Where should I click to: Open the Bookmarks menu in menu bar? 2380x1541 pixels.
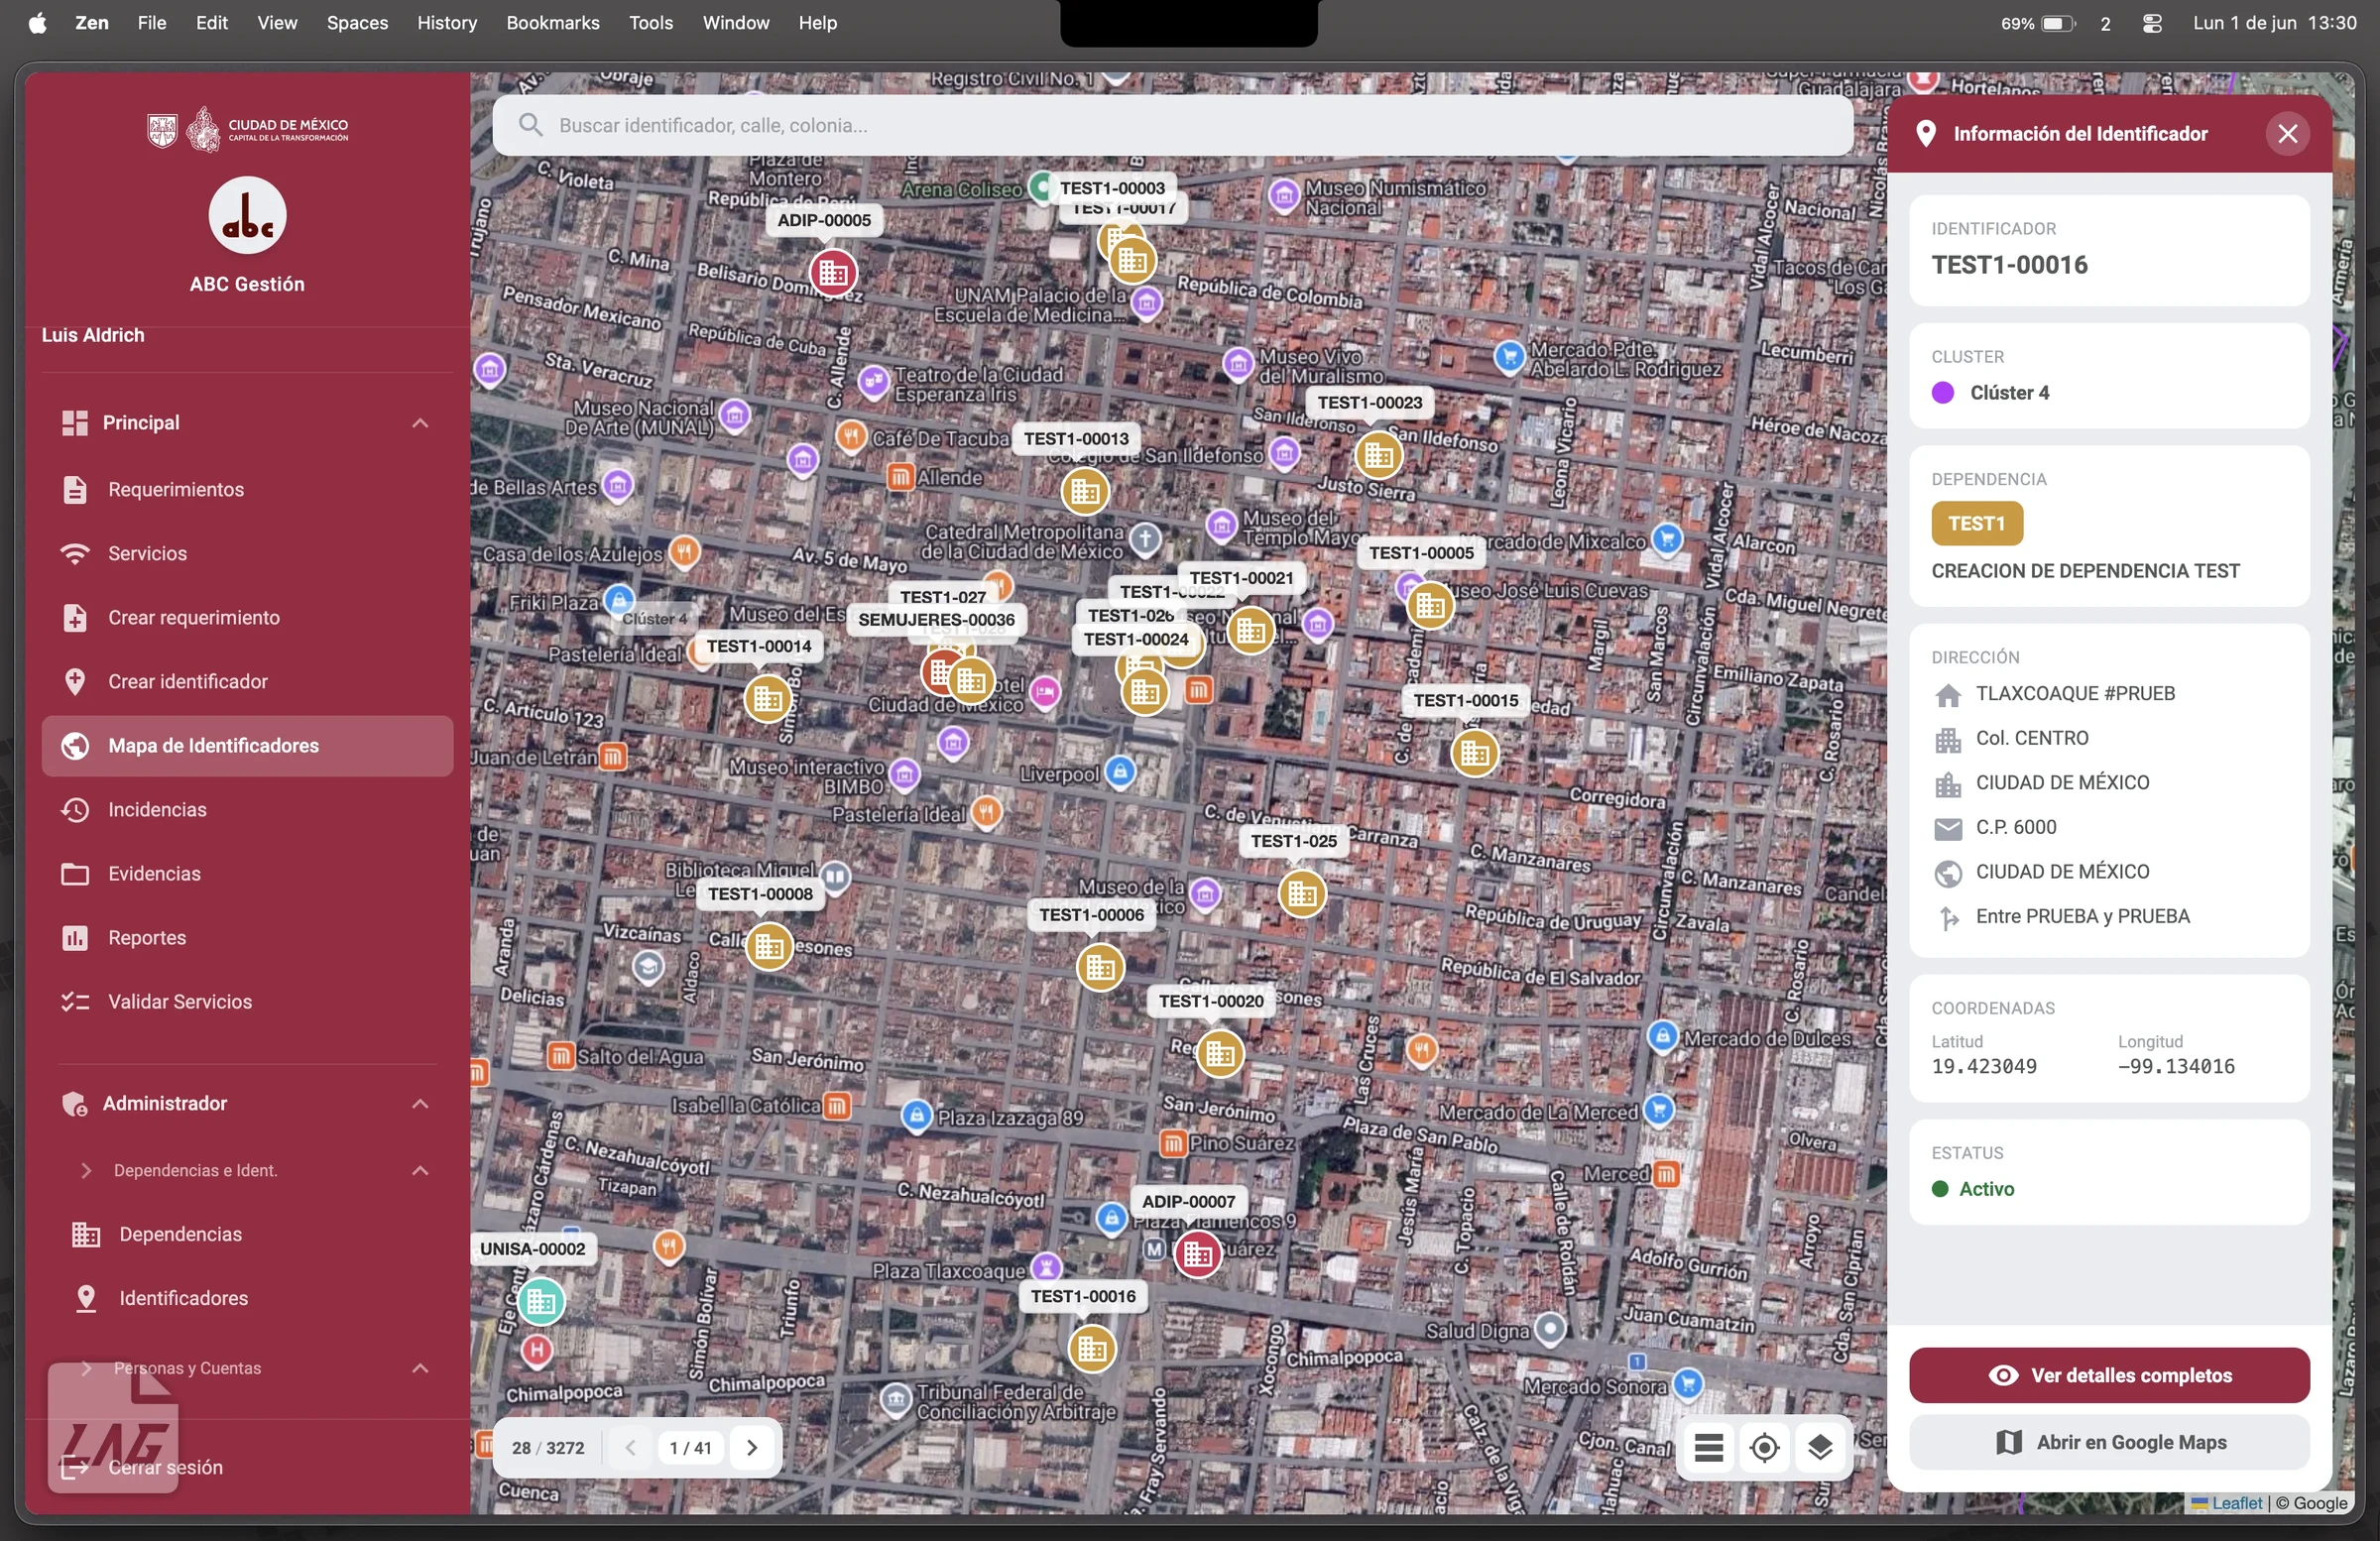[552, 22]
